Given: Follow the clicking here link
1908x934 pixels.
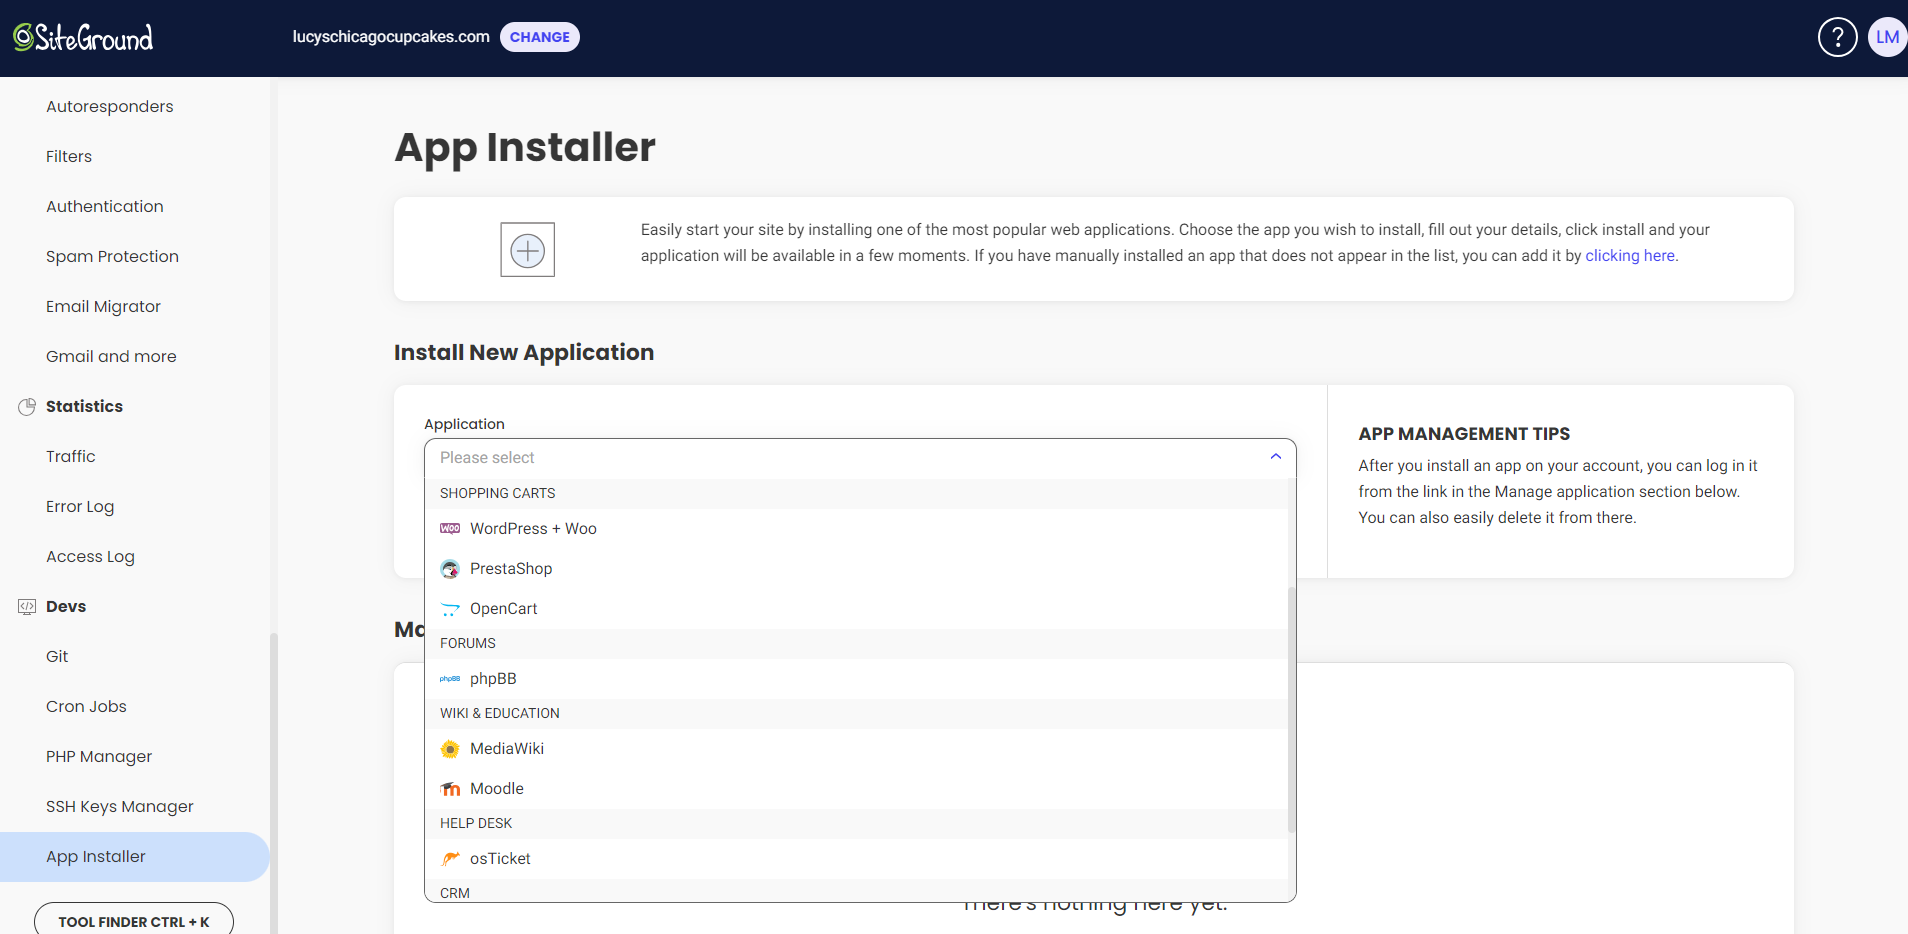Looking at the screenshot, I should tap(1631, 255).
